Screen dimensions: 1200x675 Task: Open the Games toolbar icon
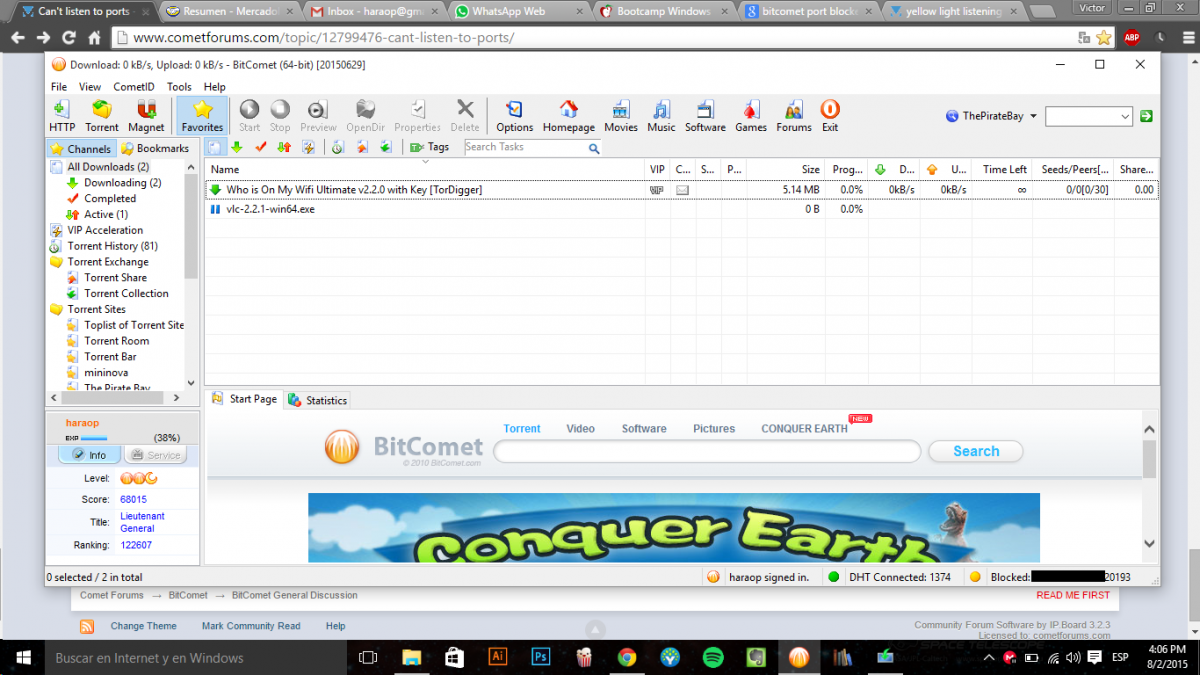pos(751,115)
